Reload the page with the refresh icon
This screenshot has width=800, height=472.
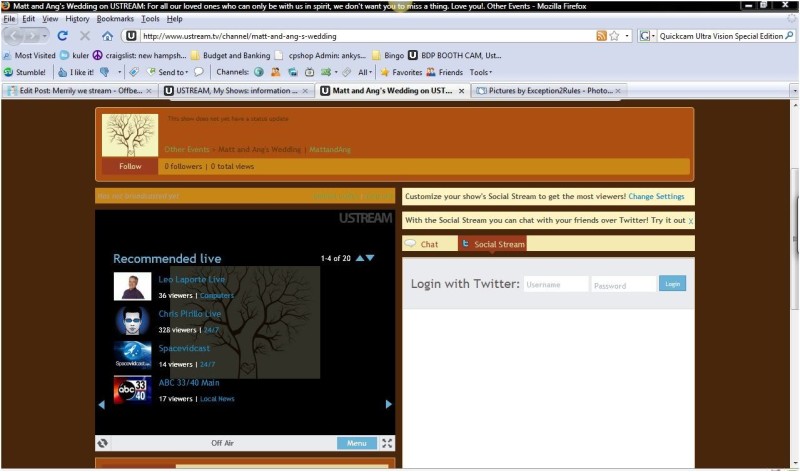(x=62, y=36)
